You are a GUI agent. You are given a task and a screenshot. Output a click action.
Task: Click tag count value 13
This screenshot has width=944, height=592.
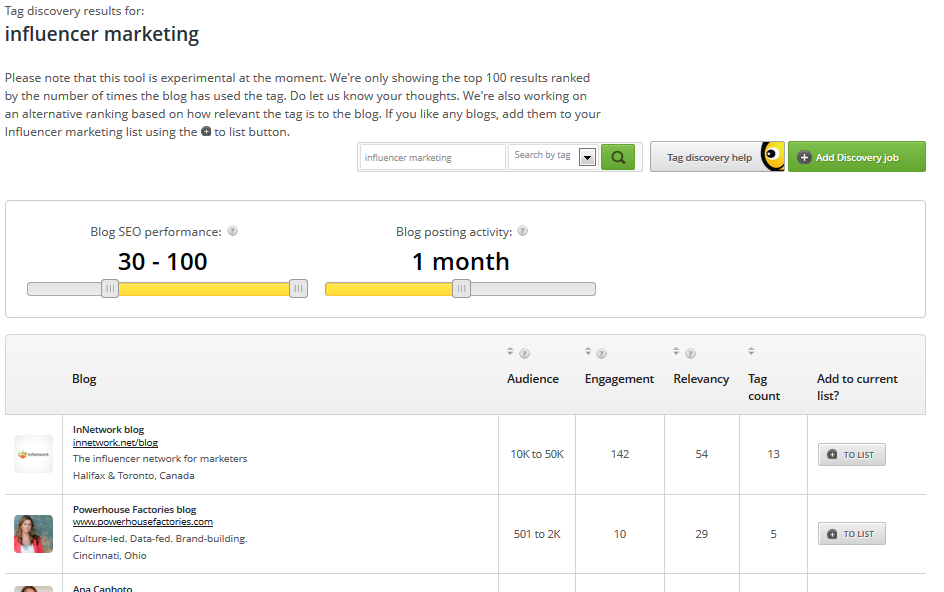pos(774,454)
